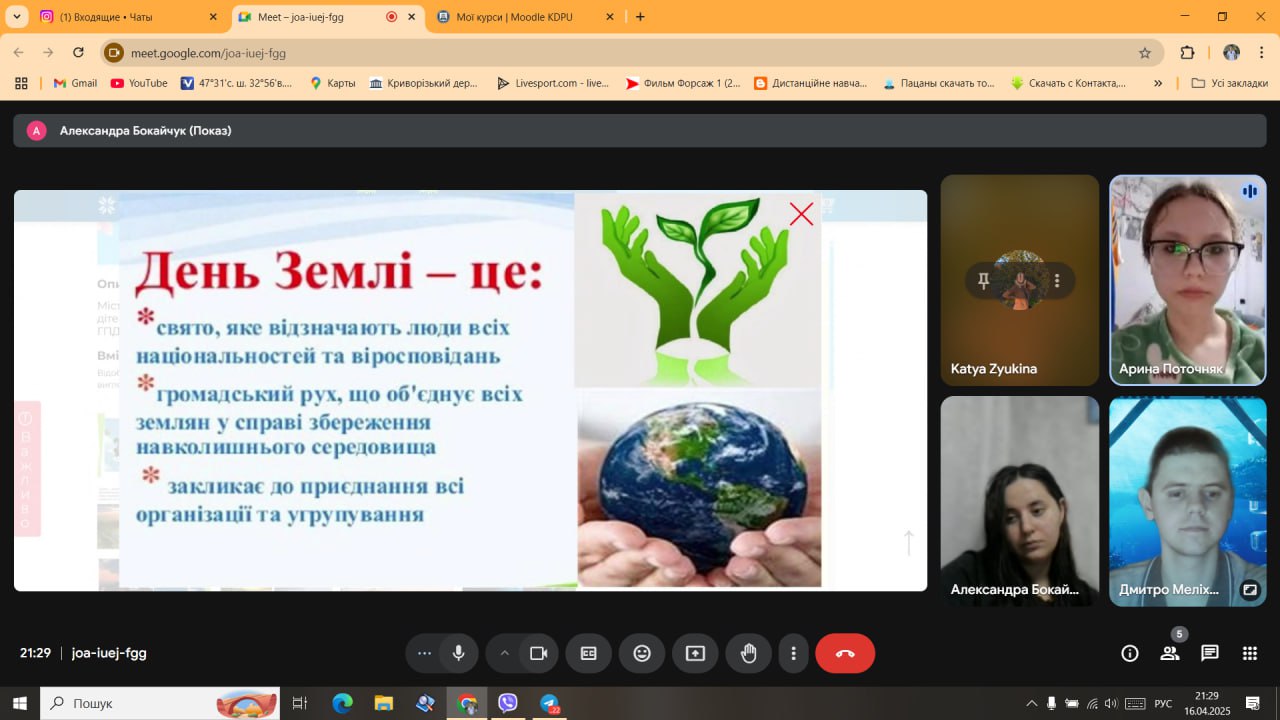This screenshot has height=720, width=1280.
Task: Leave the call with red hang-up button
Action: 845,653
